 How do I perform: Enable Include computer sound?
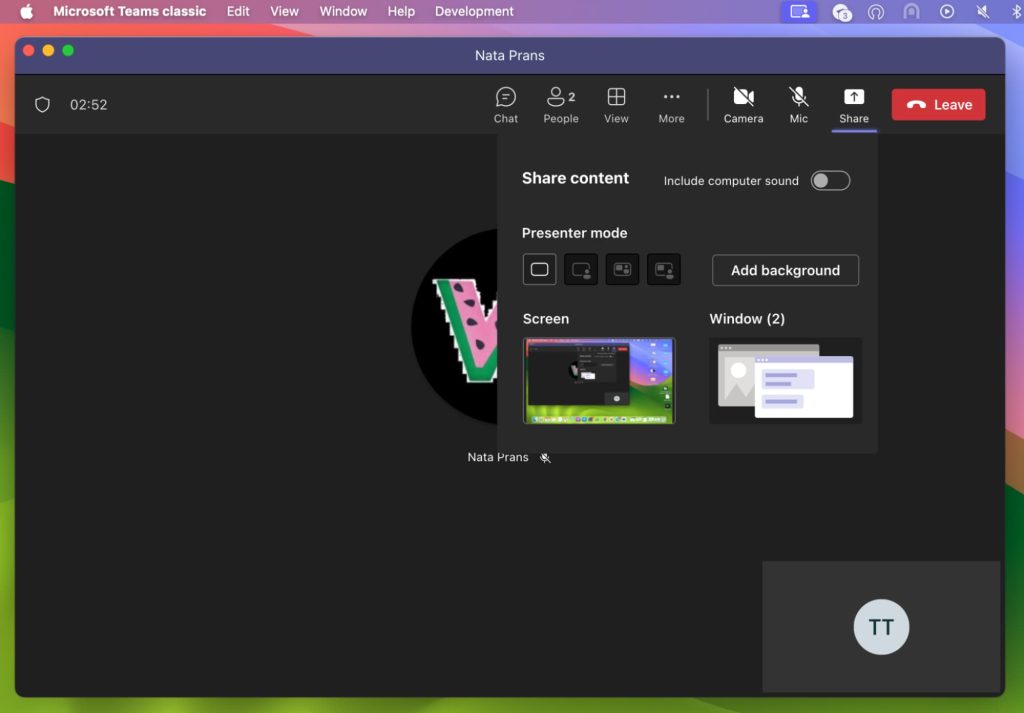pos(830,181)
